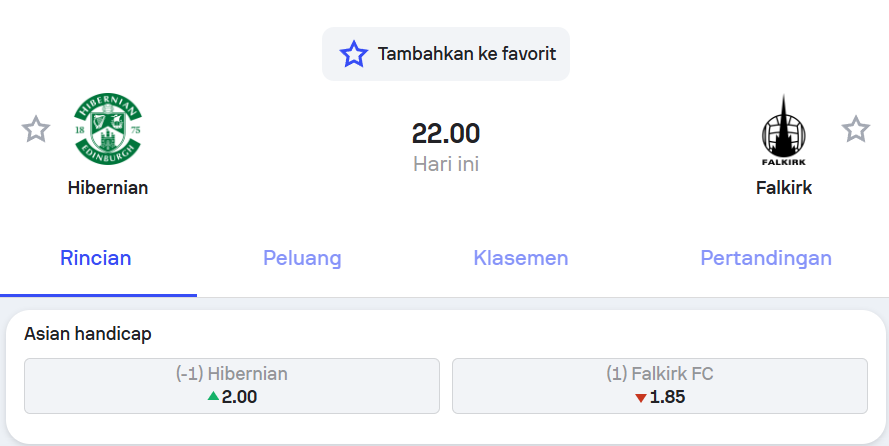Switch to the Rincian tab
The height and width of the screenshot is (446, 889).
pos(96,258)
